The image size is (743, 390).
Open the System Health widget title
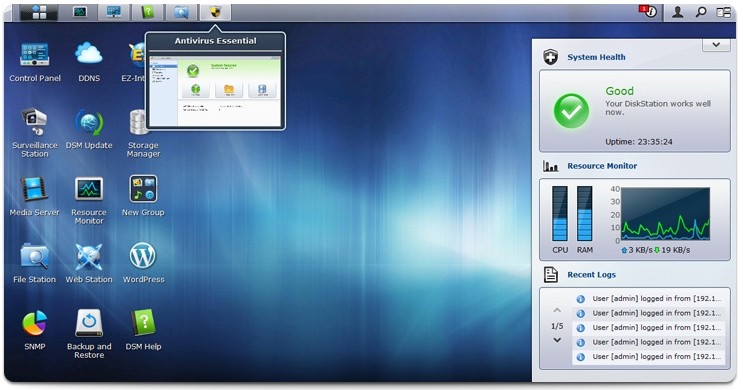pyautogui.click(x=596, y=57)
